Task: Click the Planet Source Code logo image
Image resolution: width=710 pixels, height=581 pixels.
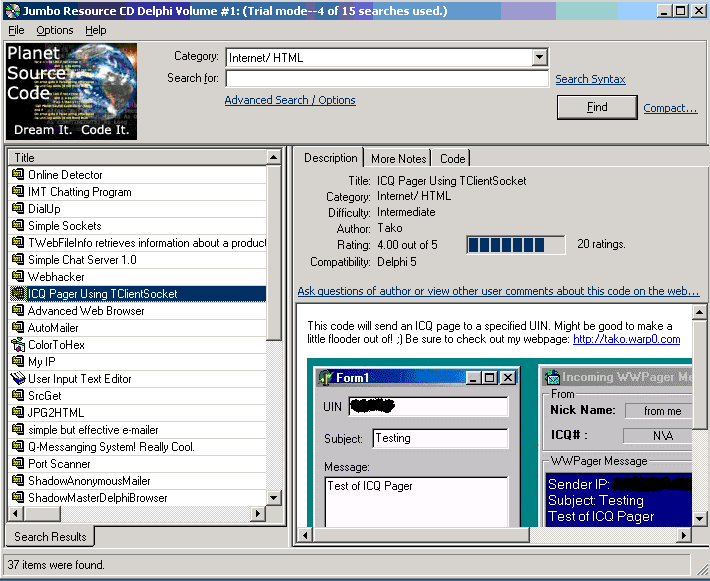Action: 71,91
